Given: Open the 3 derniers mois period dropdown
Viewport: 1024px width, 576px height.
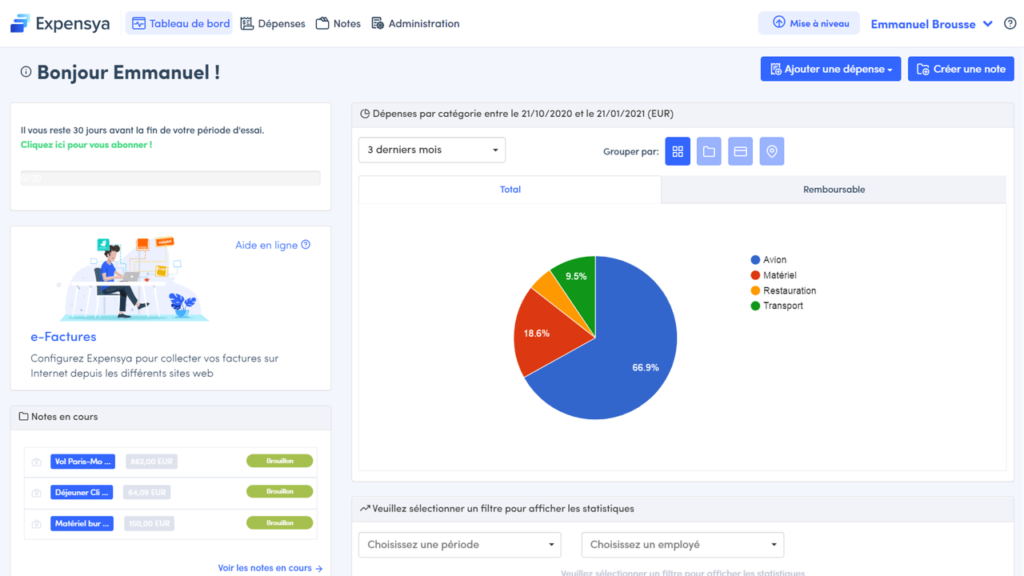Looking at the screenshot, I should click(432, 150).
